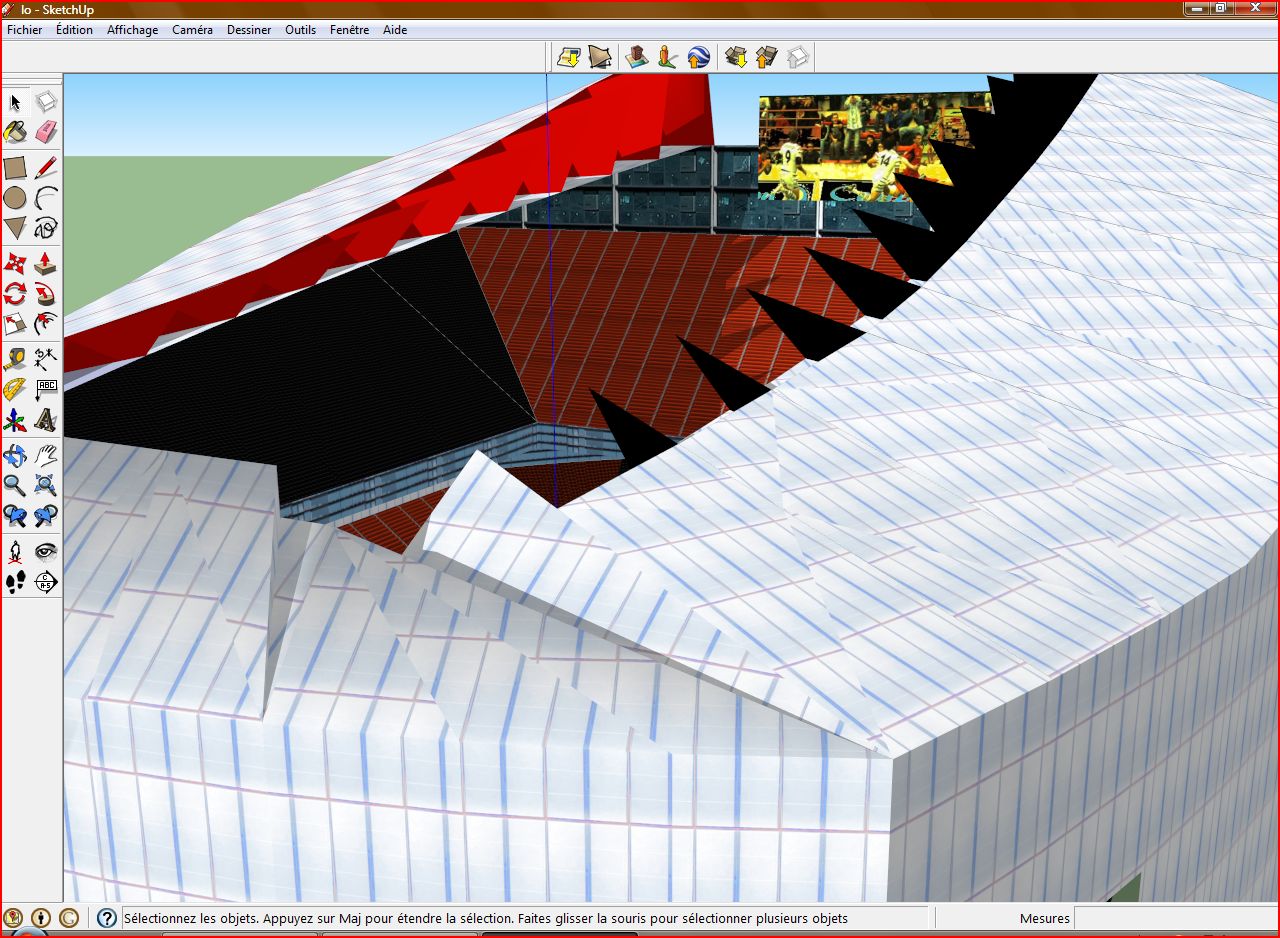Open the Affichage menu
Screen dimensions: 1280x938
[x=132, y=30]
